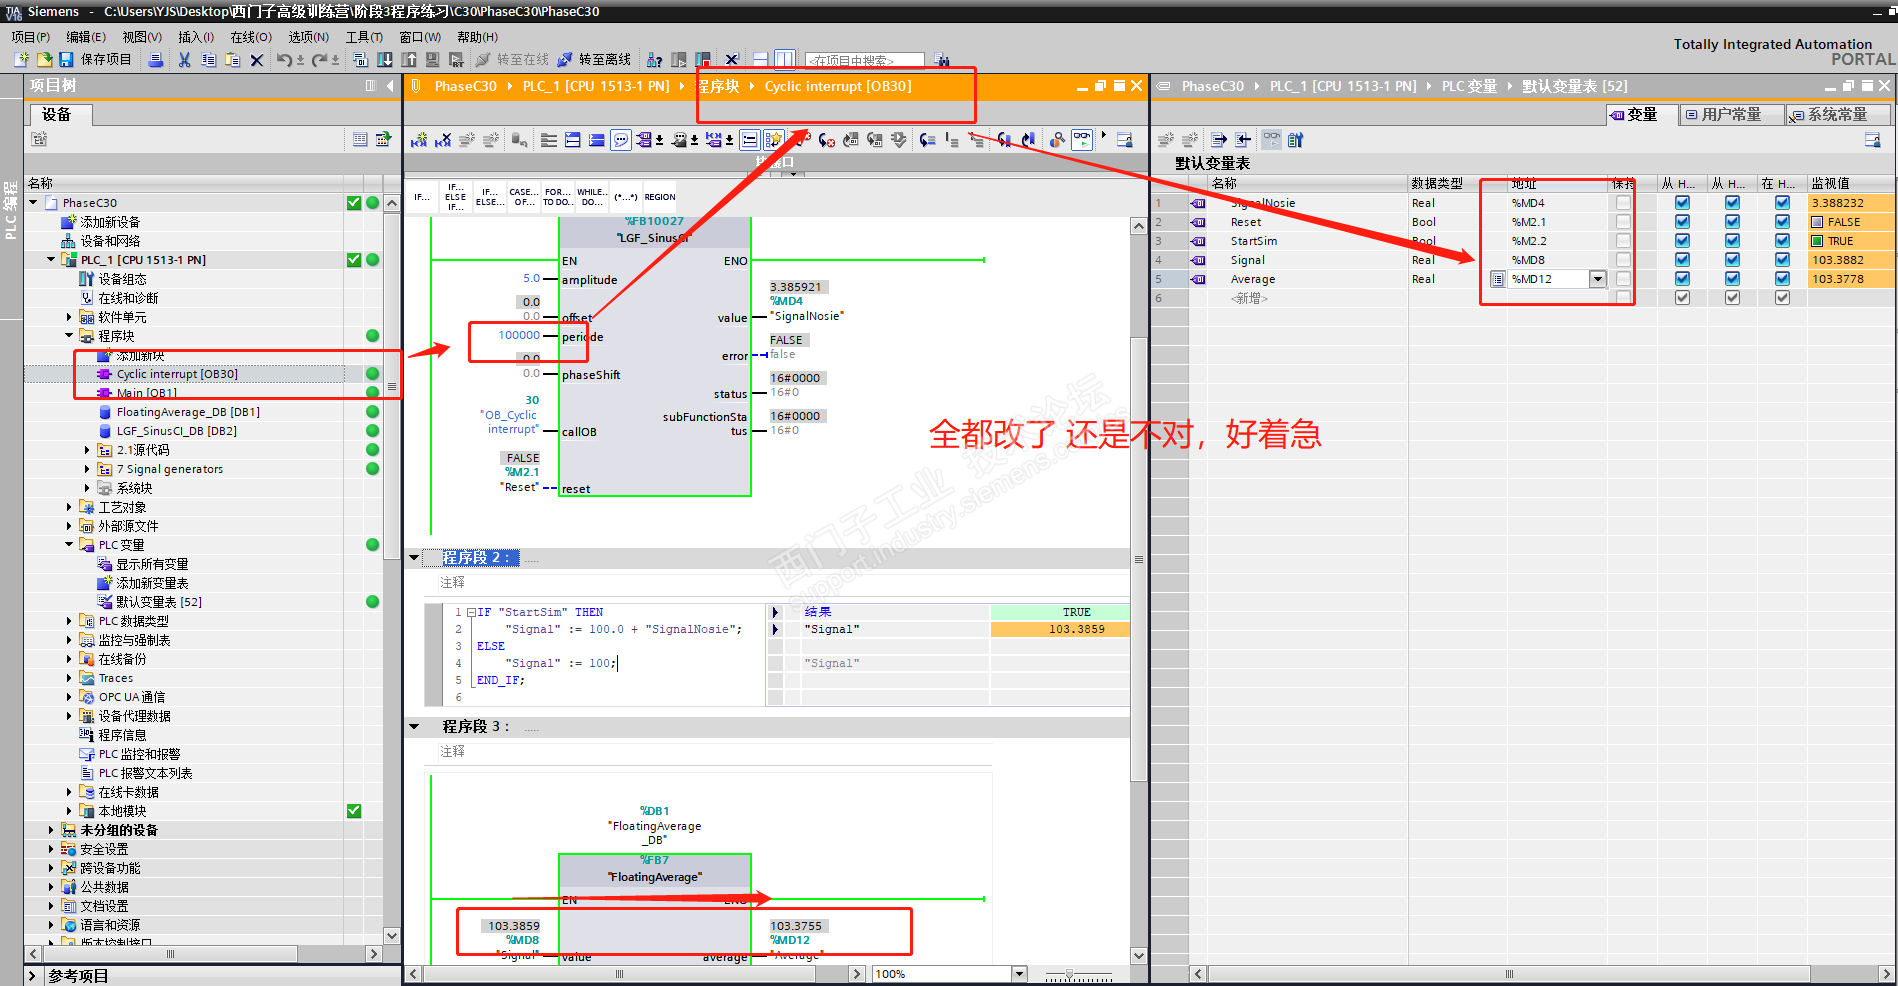Expand the 软件单元 tree node
The image size is (1898, 986).
[x=69, y=317]
